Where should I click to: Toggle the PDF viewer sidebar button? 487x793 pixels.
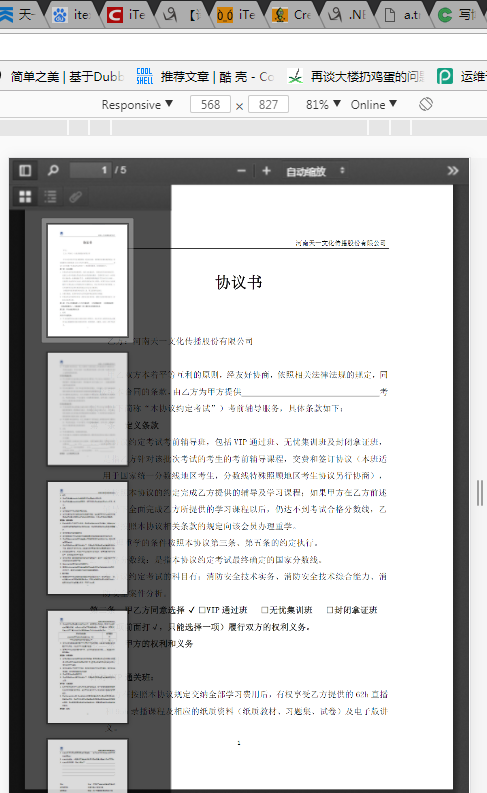[25, 170]
